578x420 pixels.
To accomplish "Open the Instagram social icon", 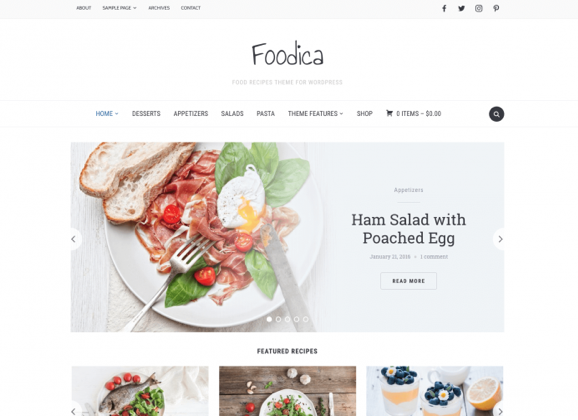I will 478,8.
